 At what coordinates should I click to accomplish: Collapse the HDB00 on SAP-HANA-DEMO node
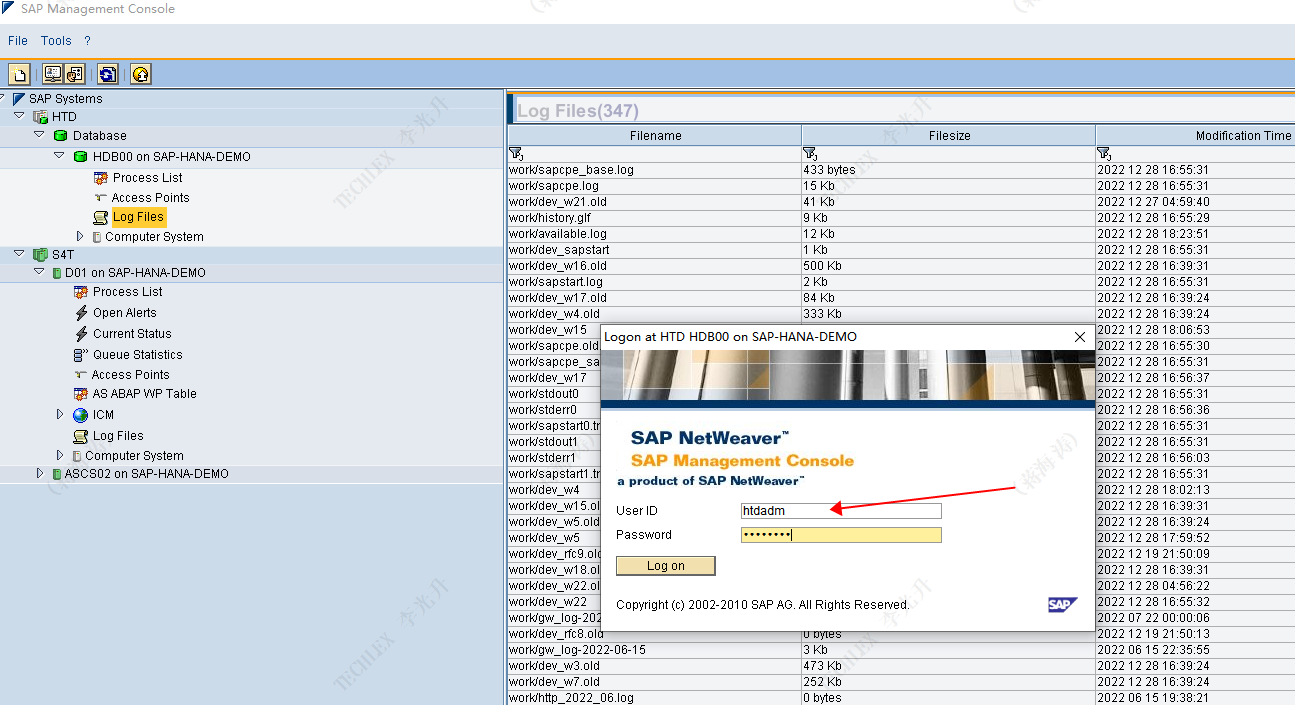(59, 155)
